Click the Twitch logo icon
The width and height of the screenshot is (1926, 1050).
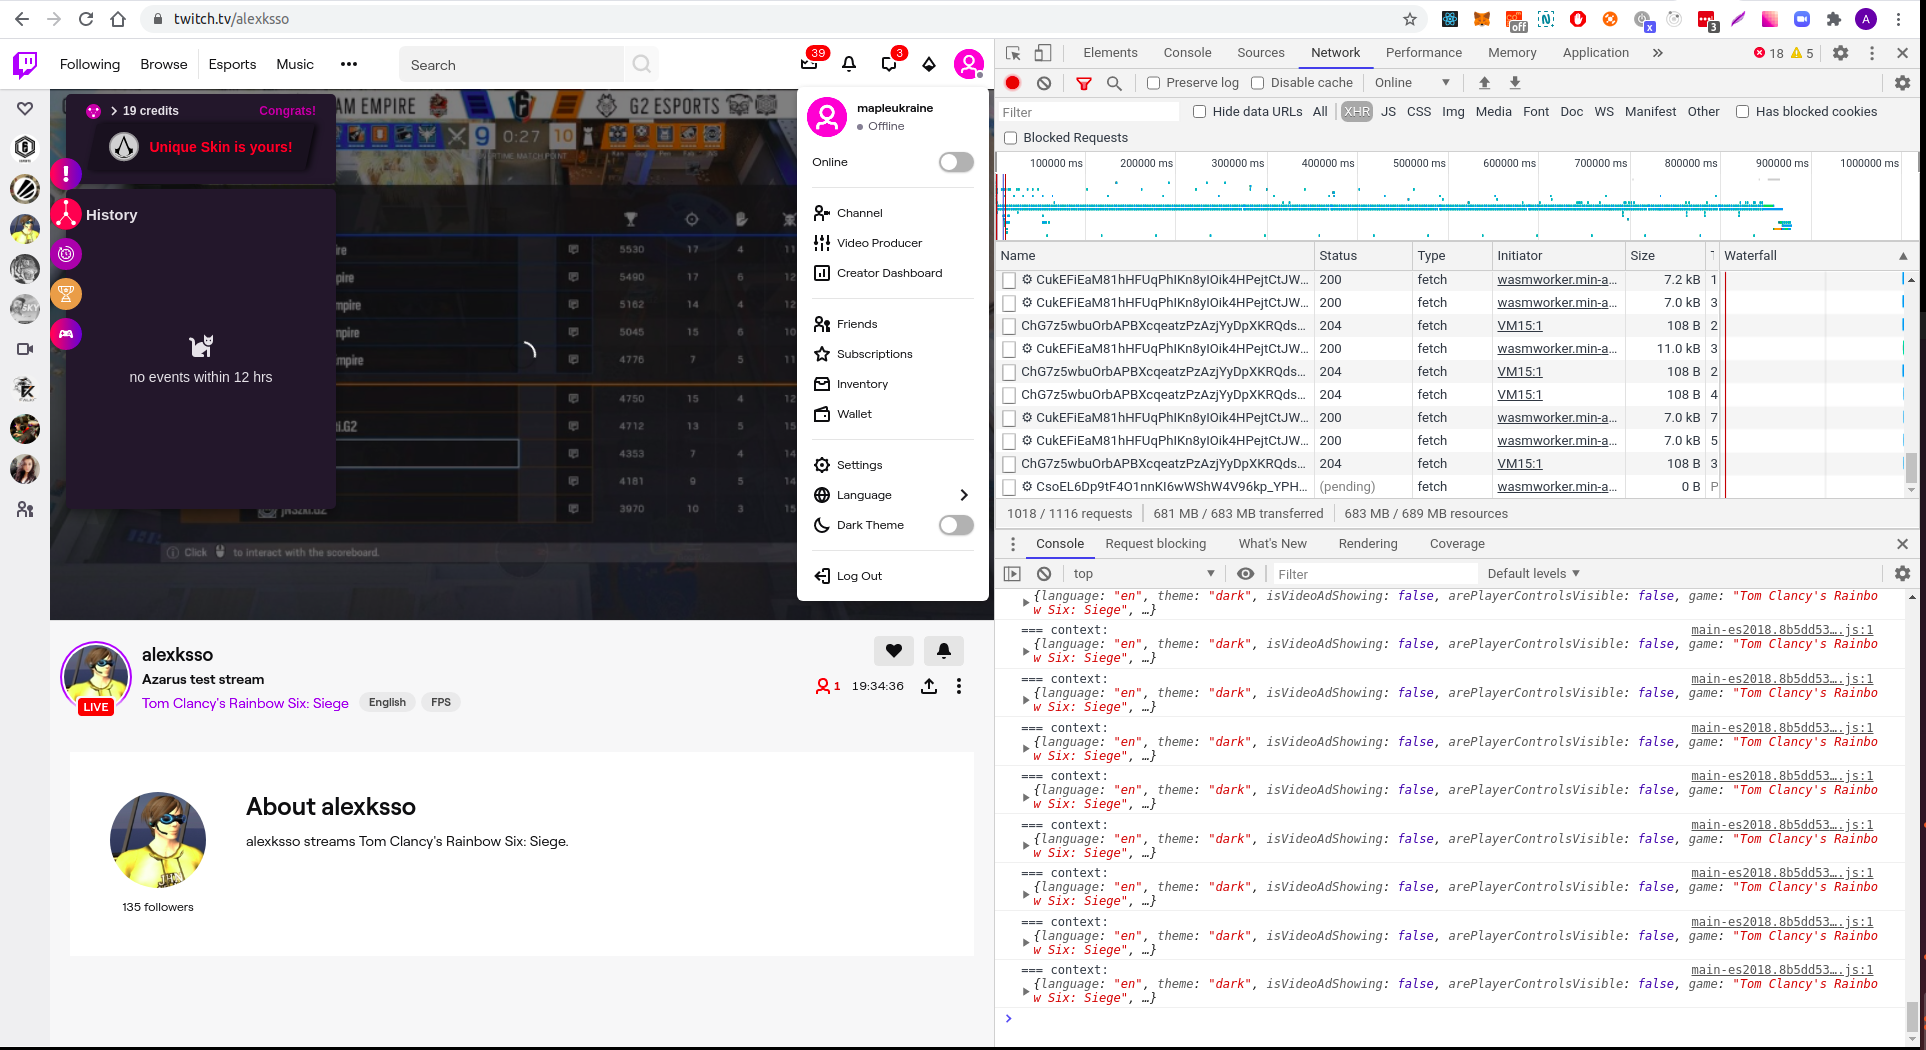click(24, 64)
